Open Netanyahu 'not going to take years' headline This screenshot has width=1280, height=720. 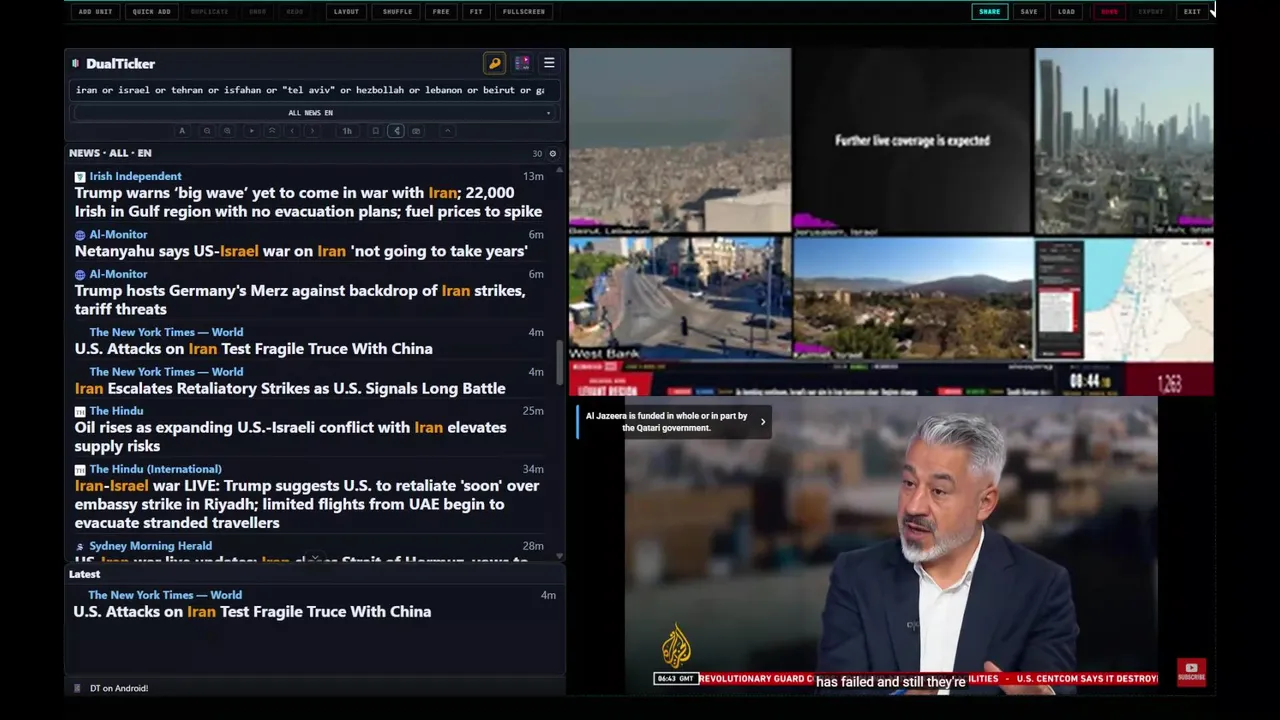pos(301,251)
